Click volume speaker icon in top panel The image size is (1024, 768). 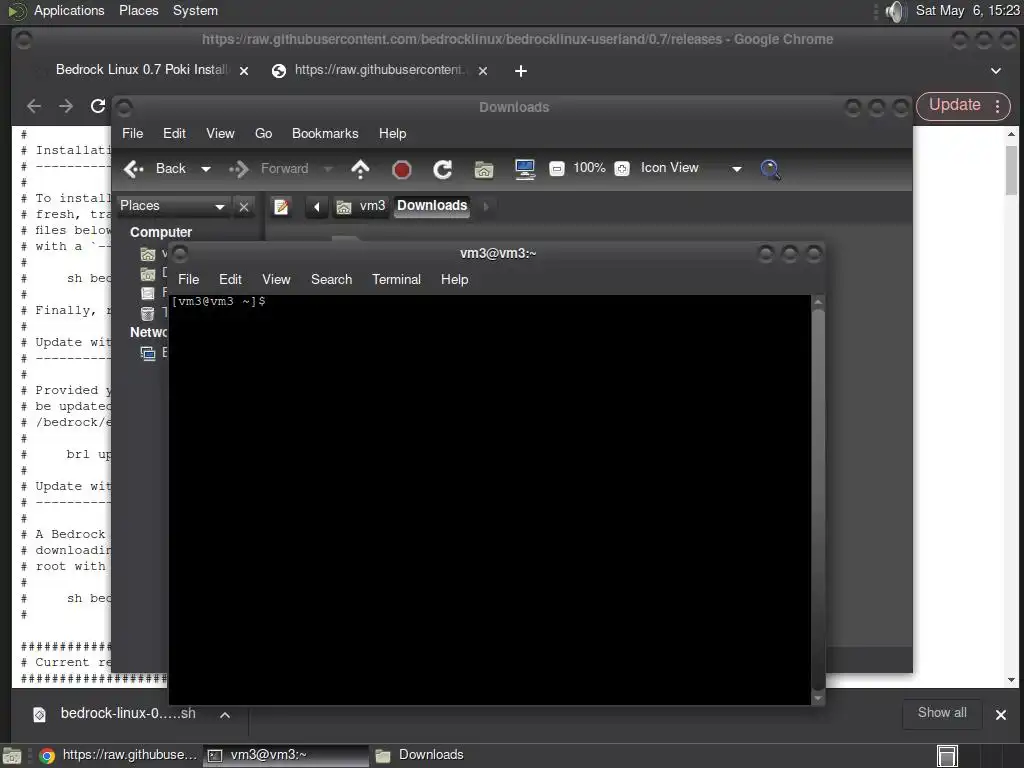tap(896, 11)
